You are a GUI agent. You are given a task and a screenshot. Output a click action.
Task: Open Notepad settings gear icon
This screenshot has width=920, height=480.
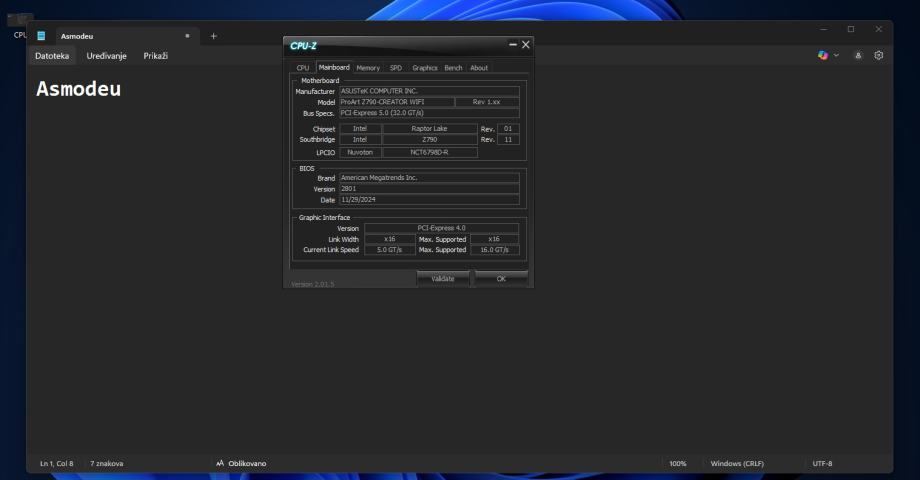[878, 55]
